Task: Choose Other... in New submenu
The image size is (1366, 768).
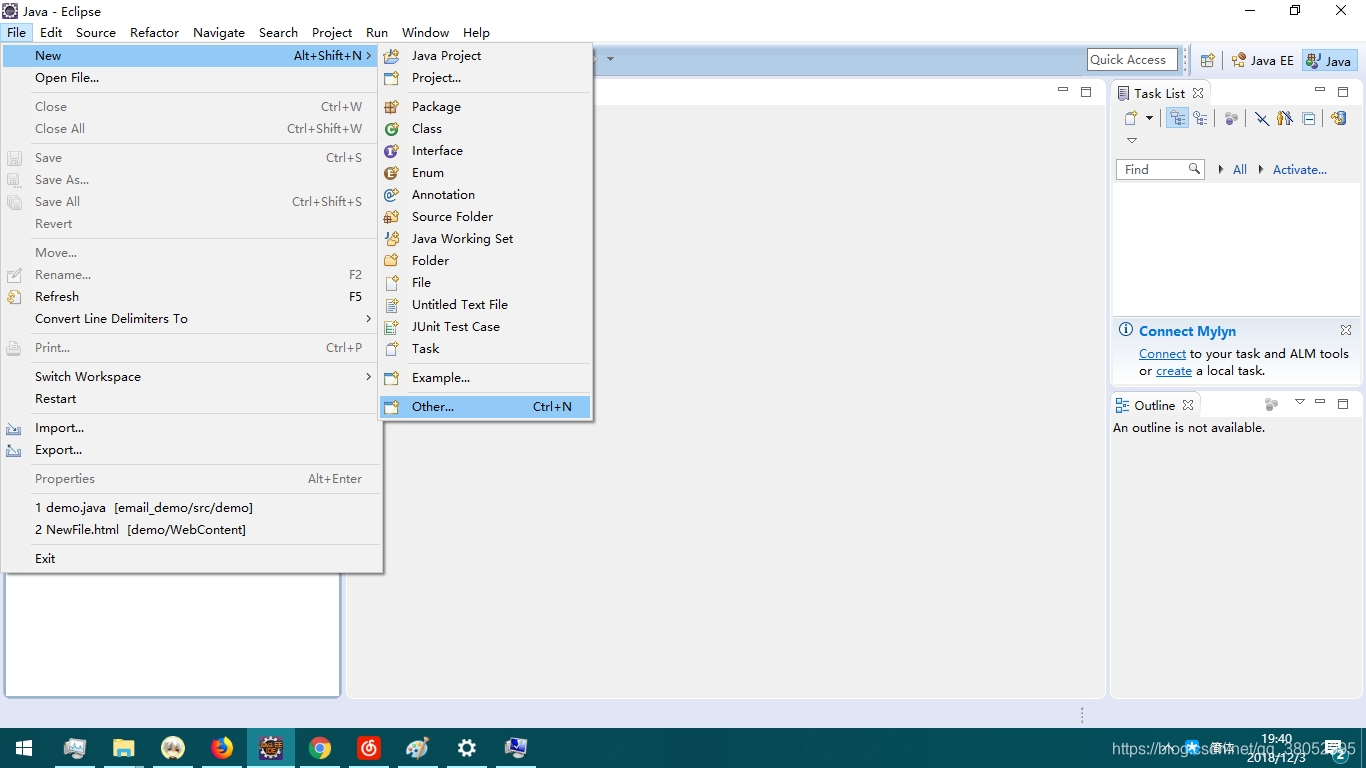Action: (484, 407)
